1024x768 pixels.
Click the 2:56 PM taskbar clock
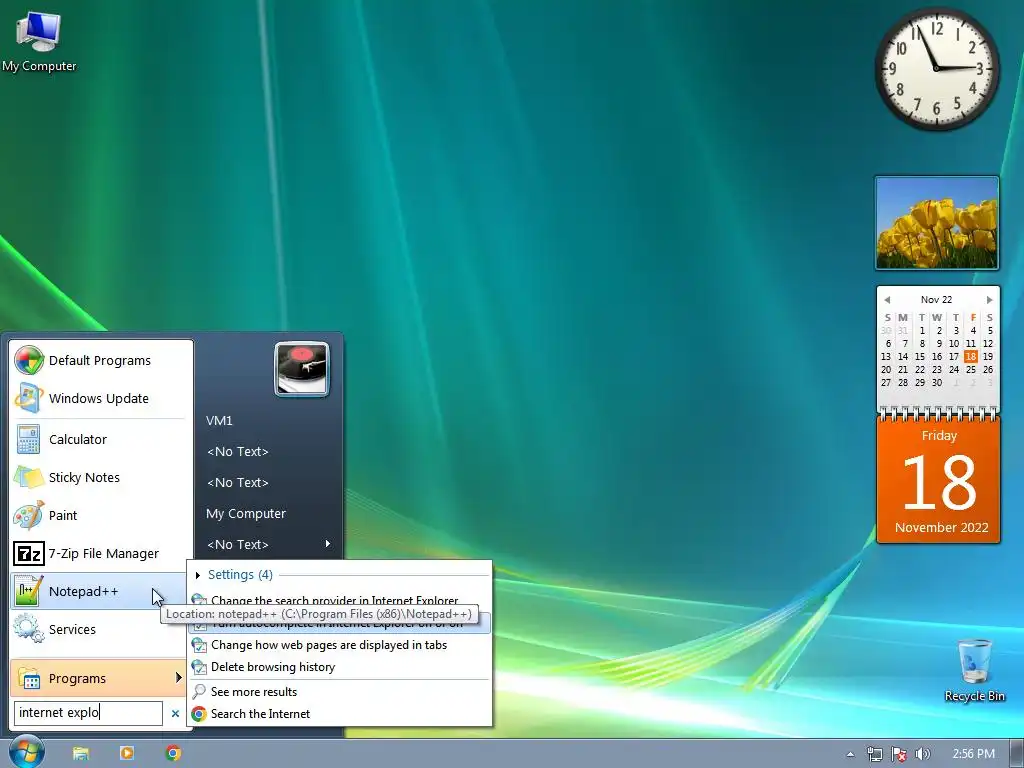[x=973, y=754]
